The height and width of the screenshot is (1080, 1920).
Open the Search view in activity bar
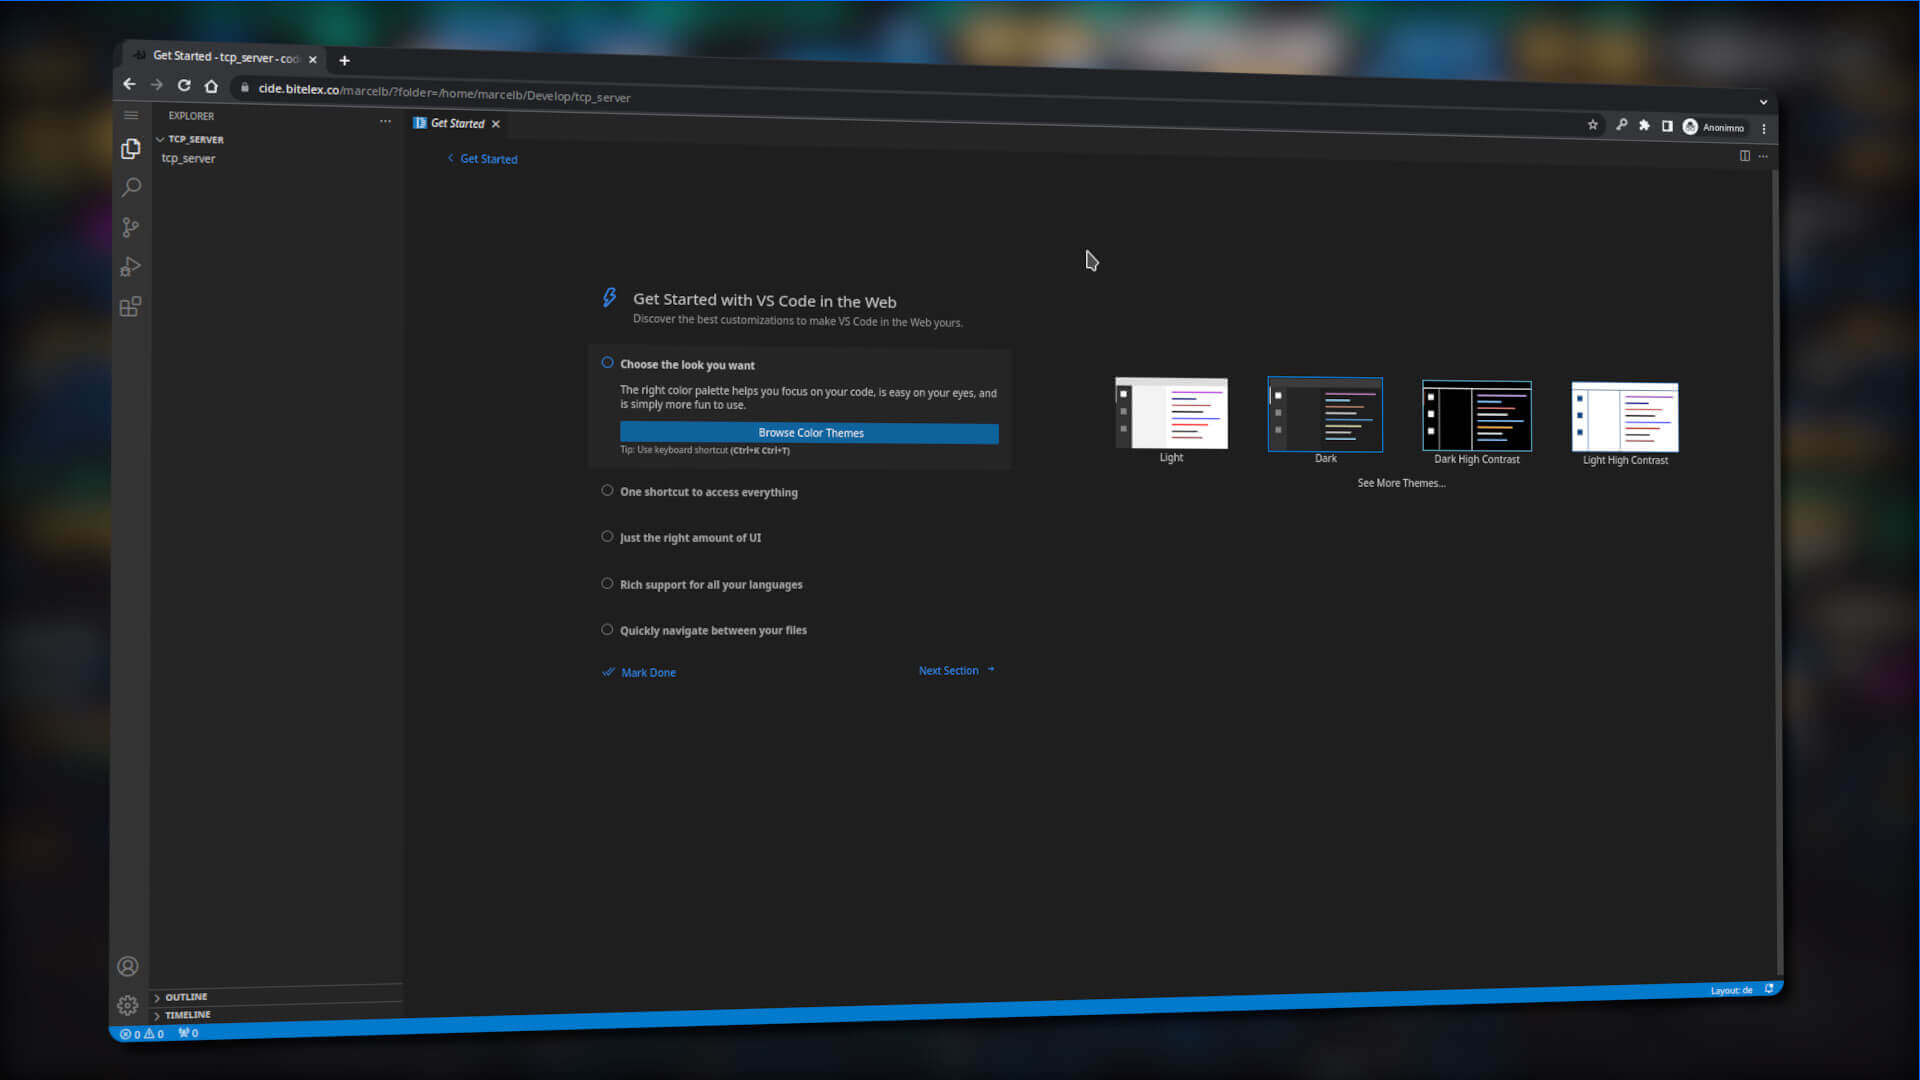[x=130, y=188]
